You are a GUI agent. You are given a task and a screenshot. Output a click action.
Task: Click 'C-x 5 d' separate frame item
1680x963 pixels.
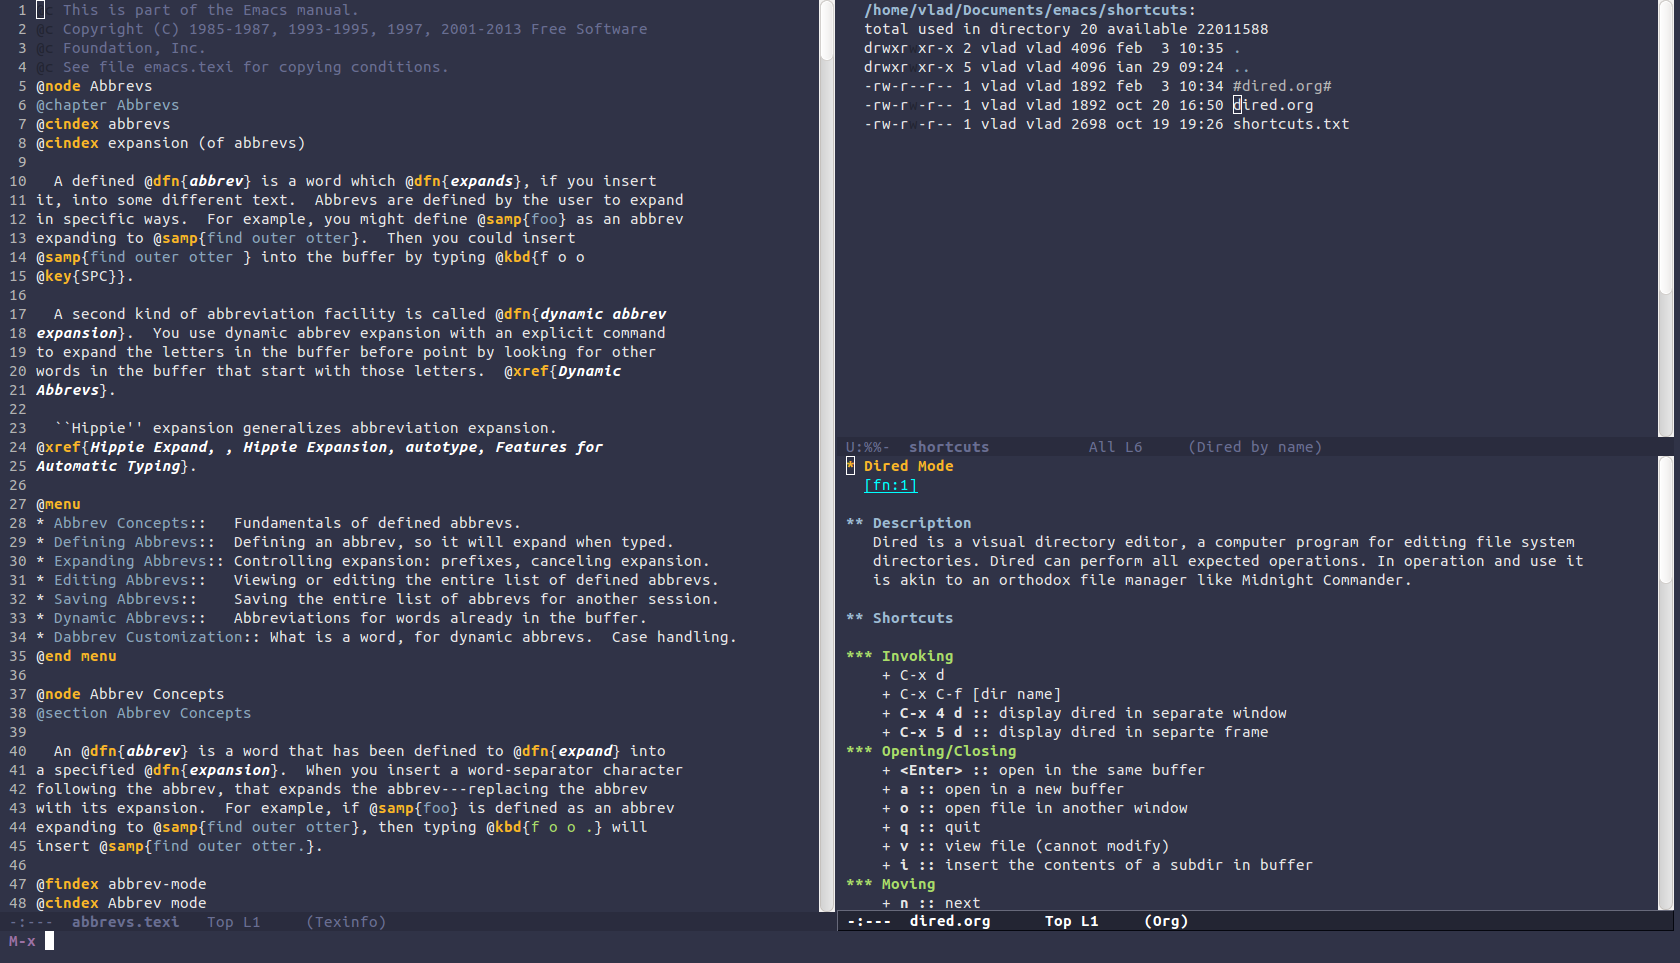(1075, 732)
